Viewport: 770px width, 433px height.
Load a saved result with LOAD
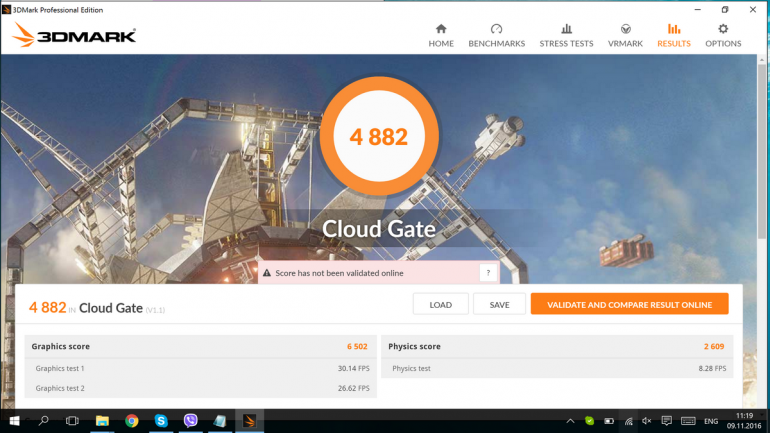(440, 304)
